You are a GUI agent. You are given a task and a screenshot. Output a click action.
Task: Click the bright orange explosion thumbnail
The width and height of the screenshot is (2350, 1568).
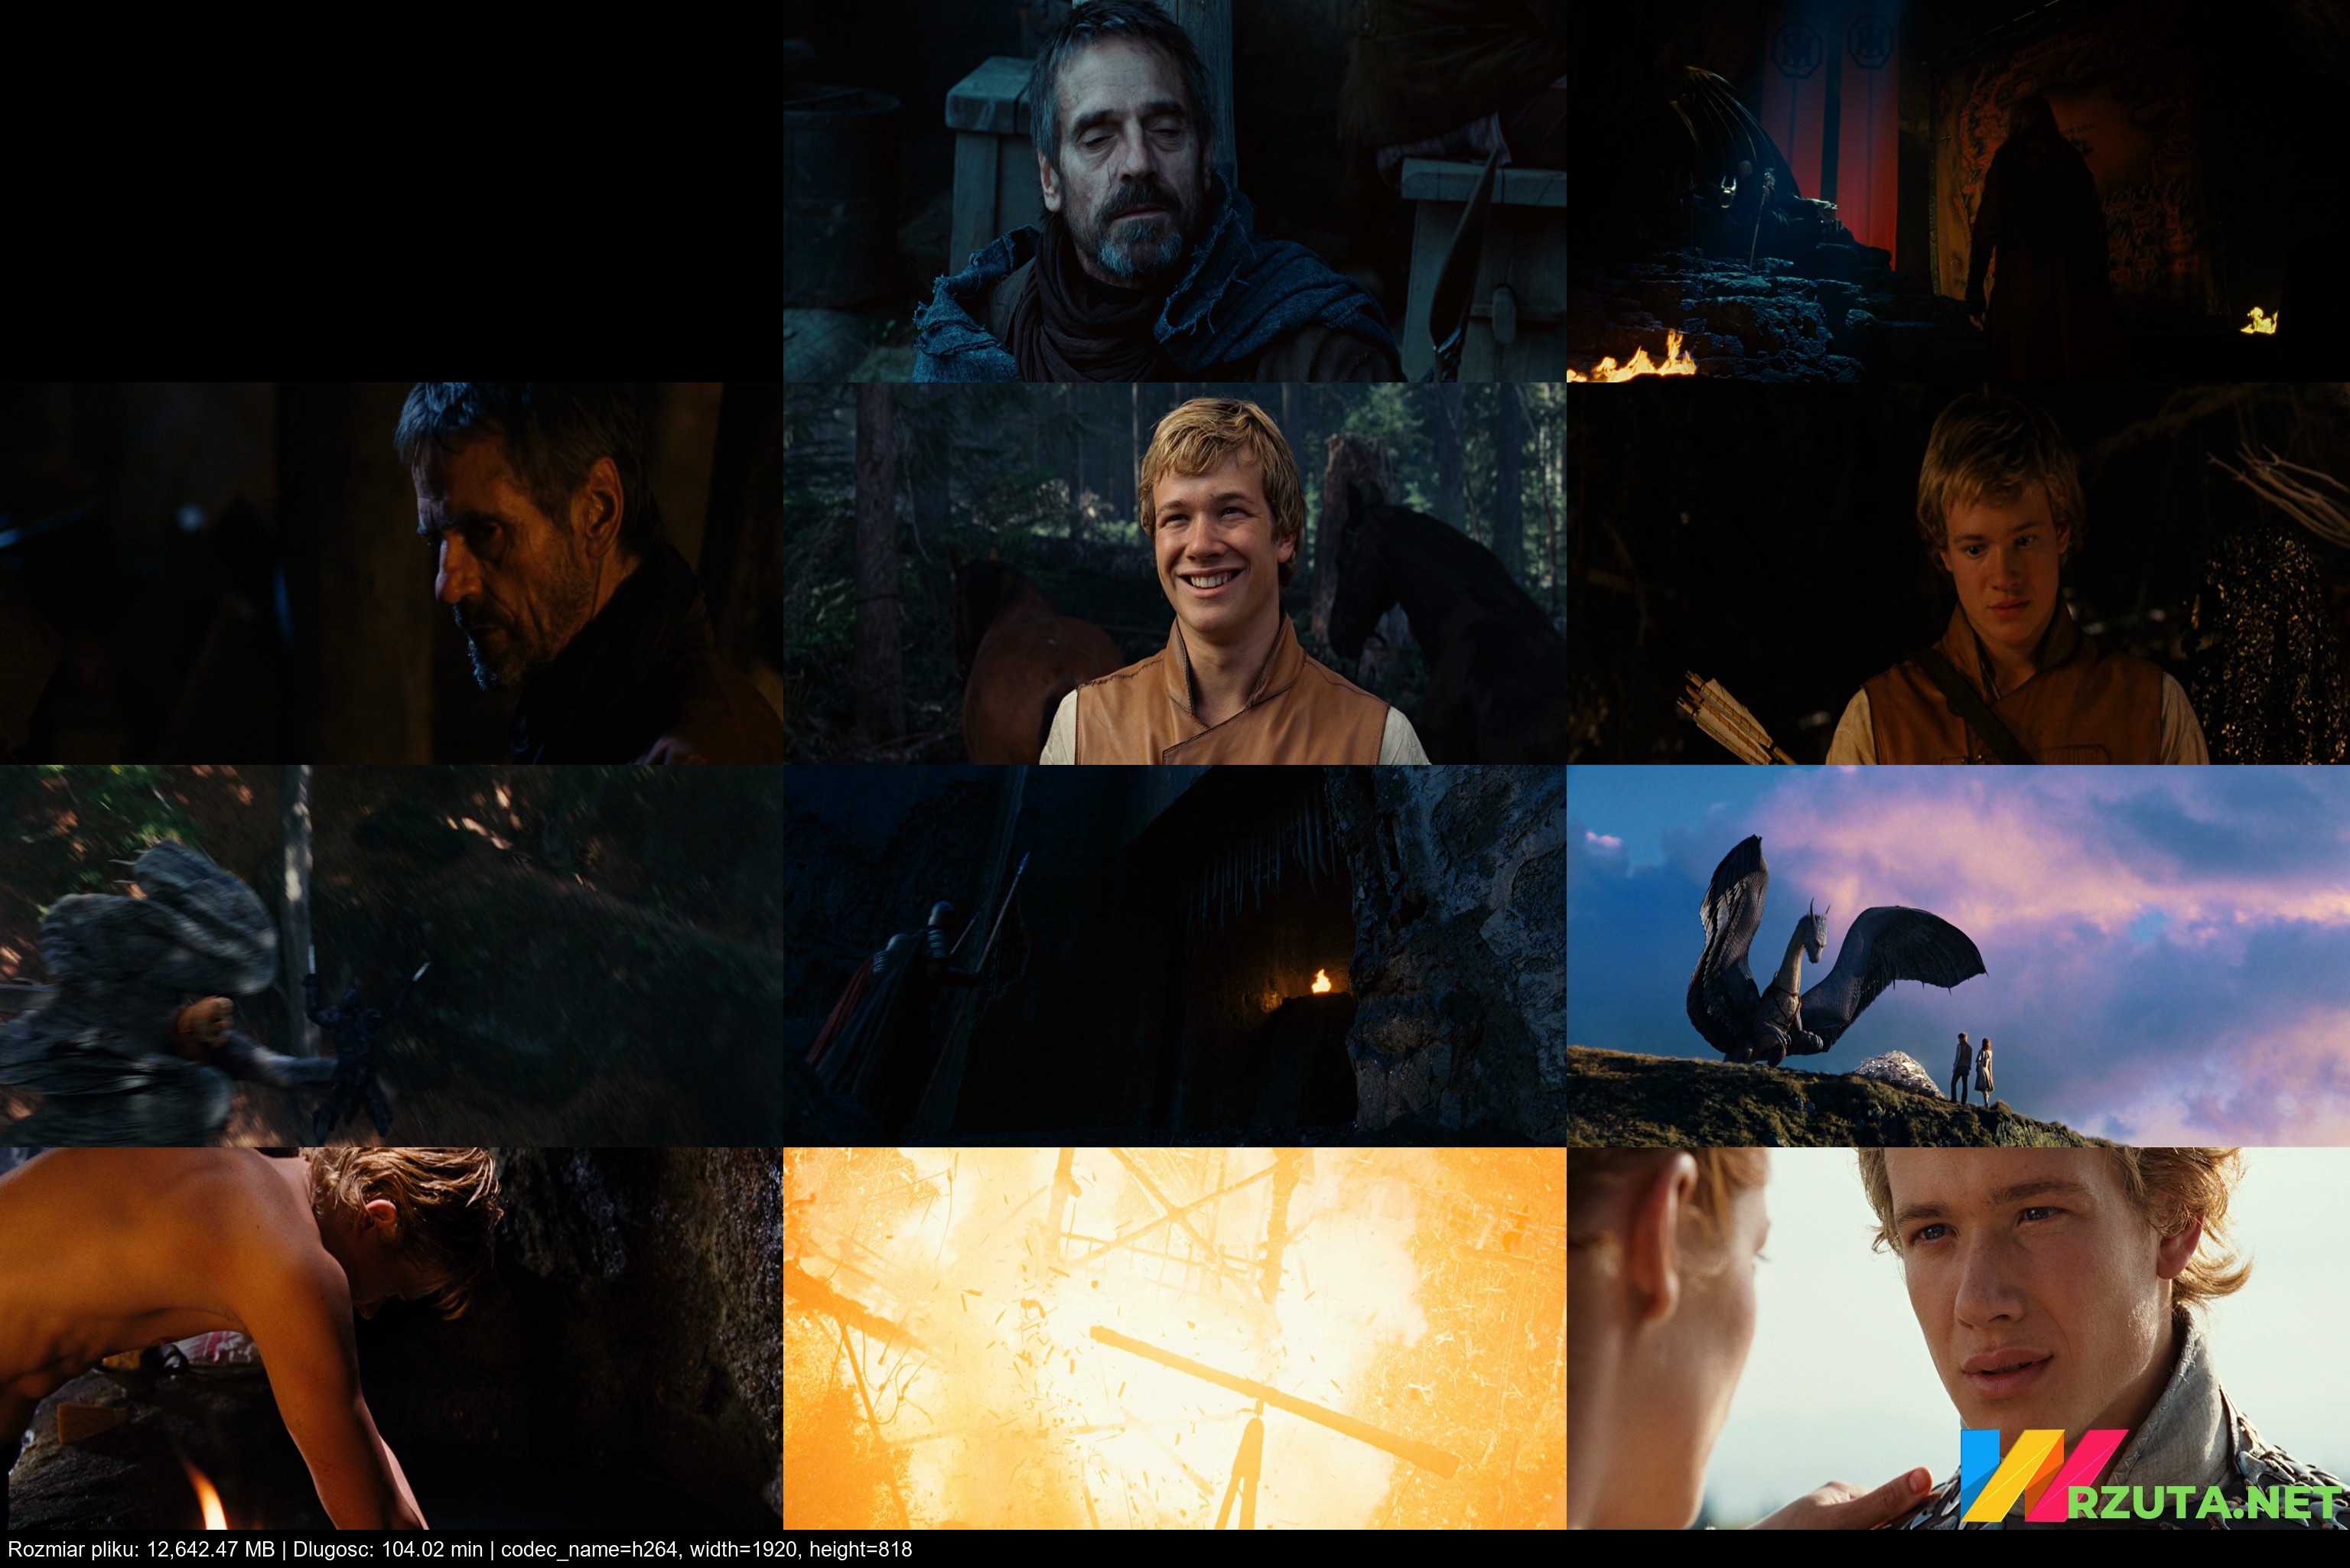[x=1174, y=1338]
